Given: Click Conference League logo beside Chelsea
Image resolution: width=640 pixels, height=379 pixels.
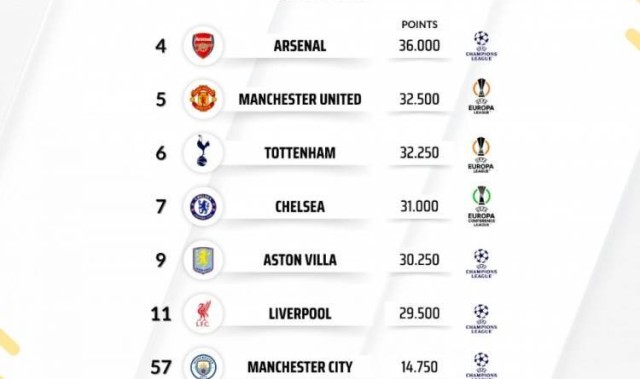Looking at the screenshot, I should point(481,206).
